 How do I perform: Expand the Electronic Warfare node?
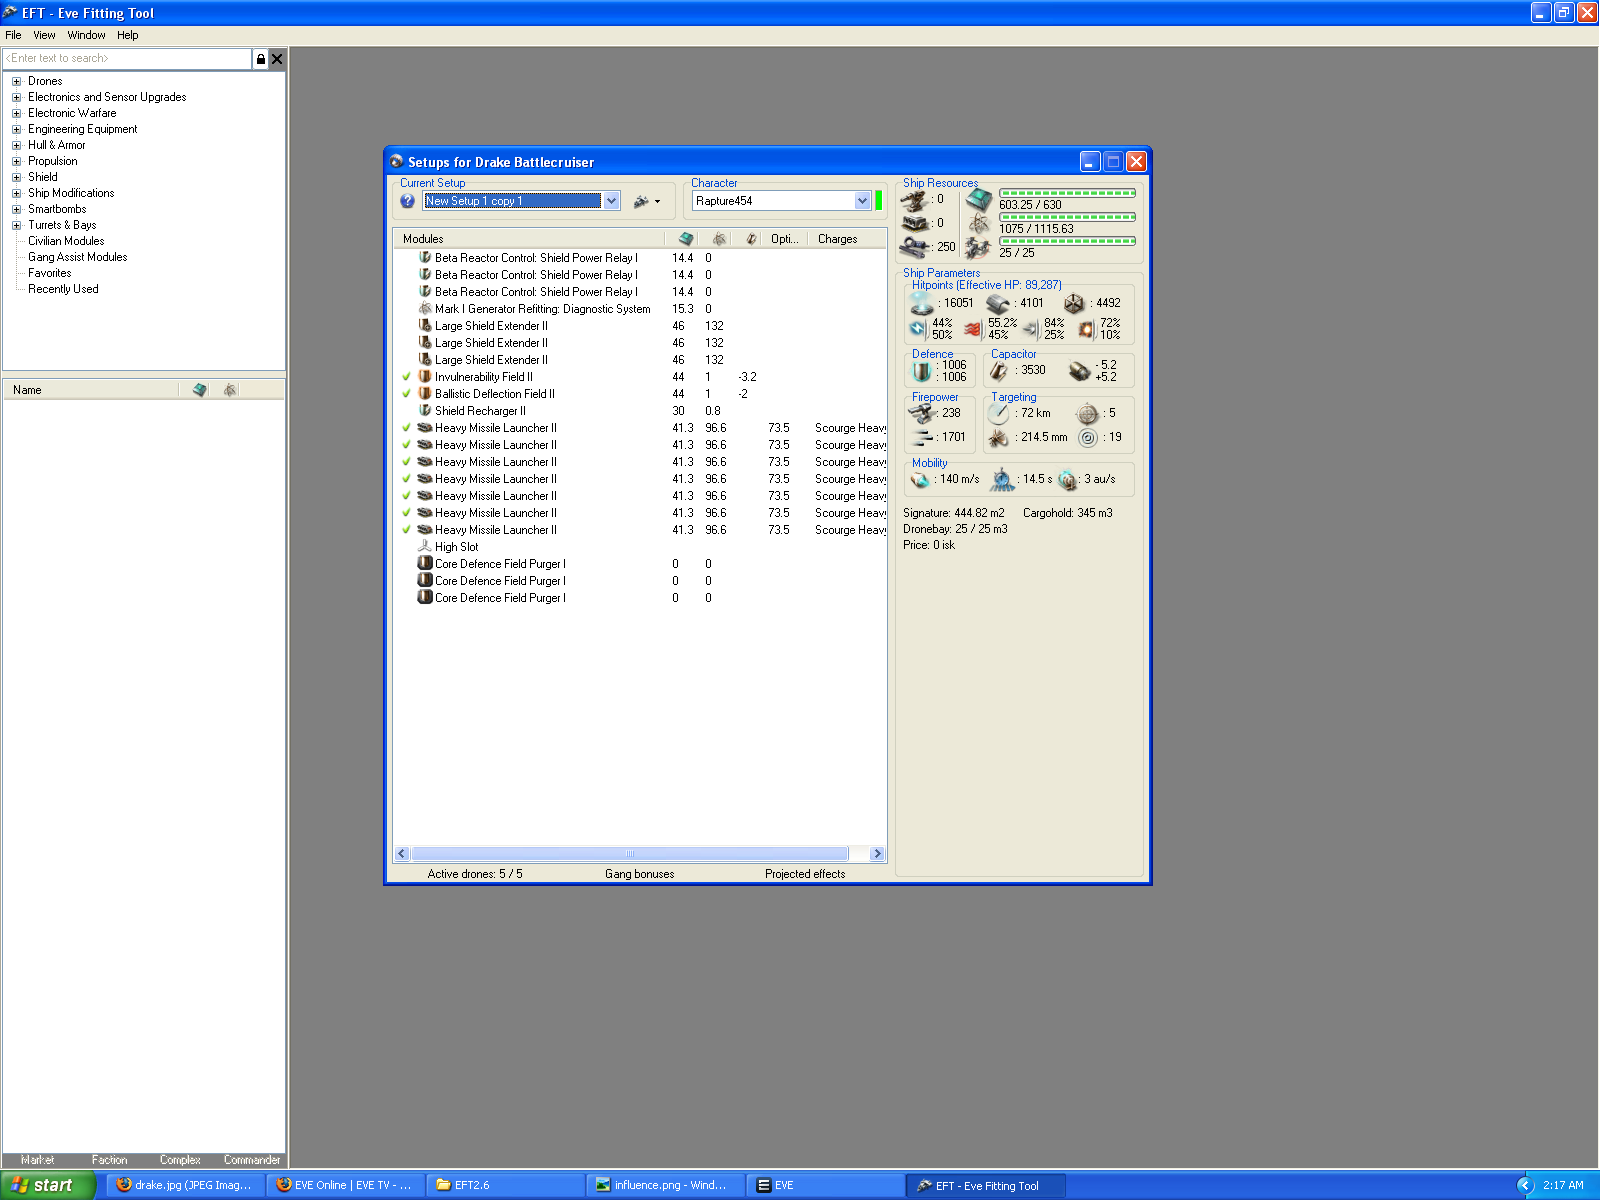(x=16, y=114)
